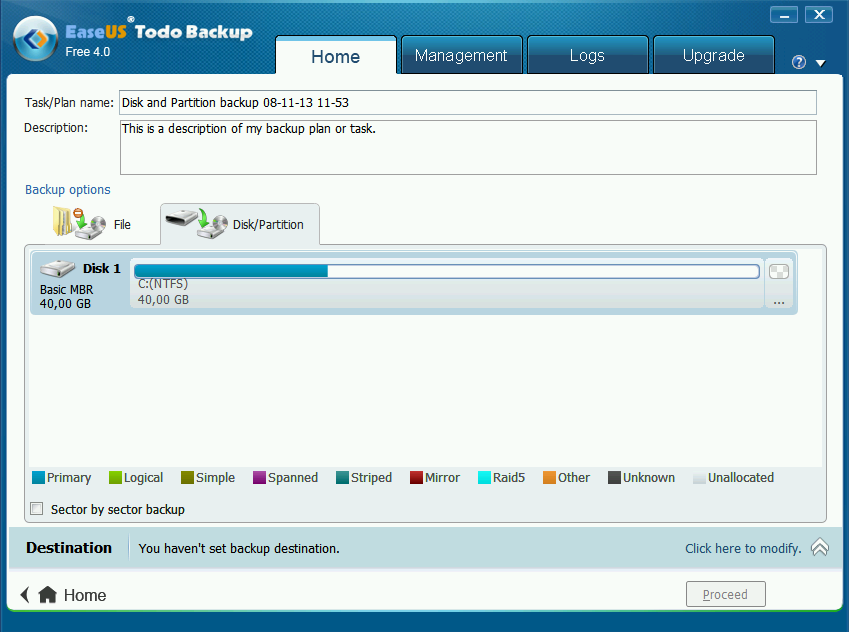Open the help question mark icon
849x632 pixels.
click(x=799, y=62)
